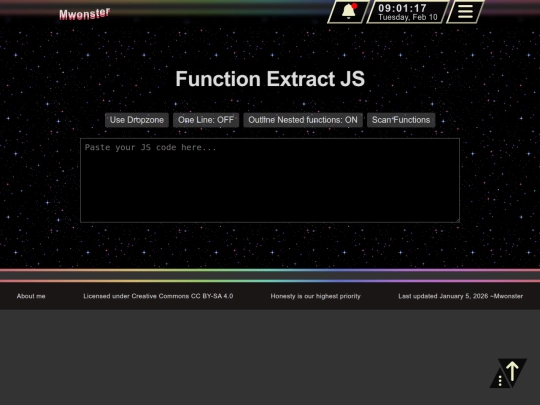Toggle One Line: OFF button
The image size is (540, 405).
pyautogui.click(x=206, y=120)
